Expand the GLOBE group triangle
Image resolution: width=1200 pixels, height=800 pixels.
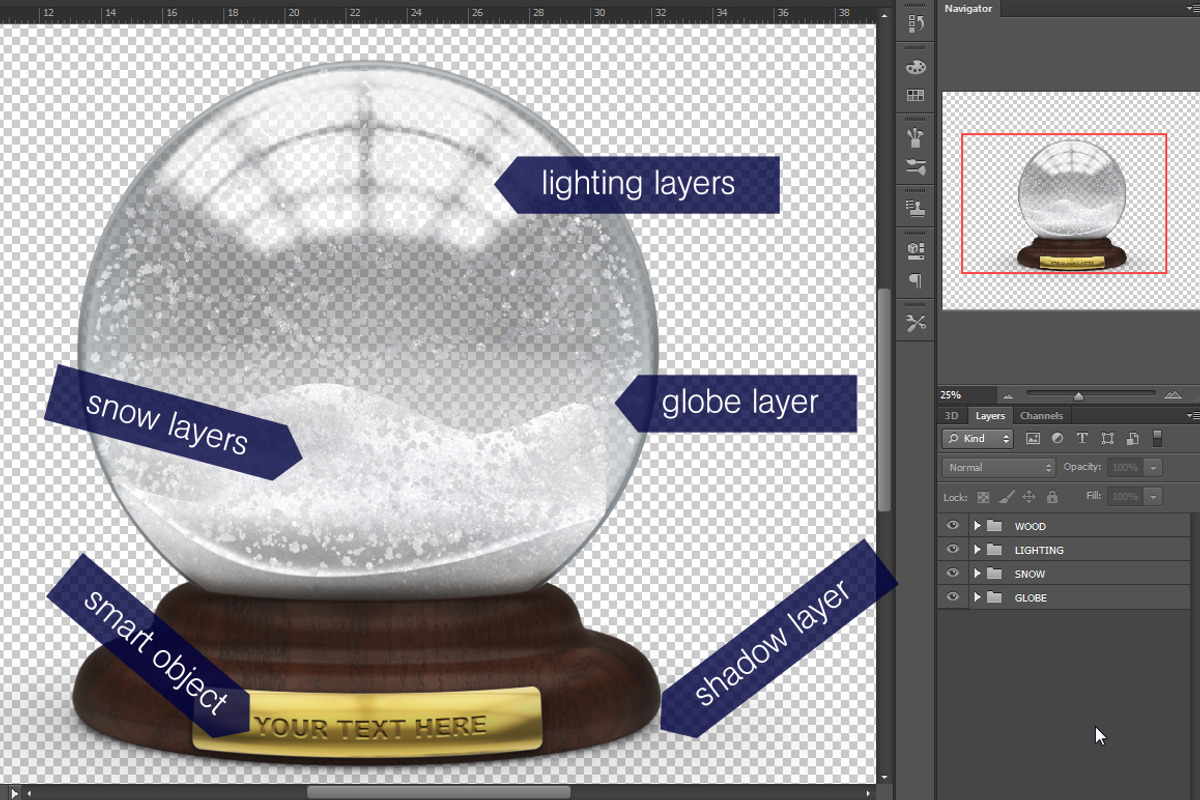[x=977, y=597]
